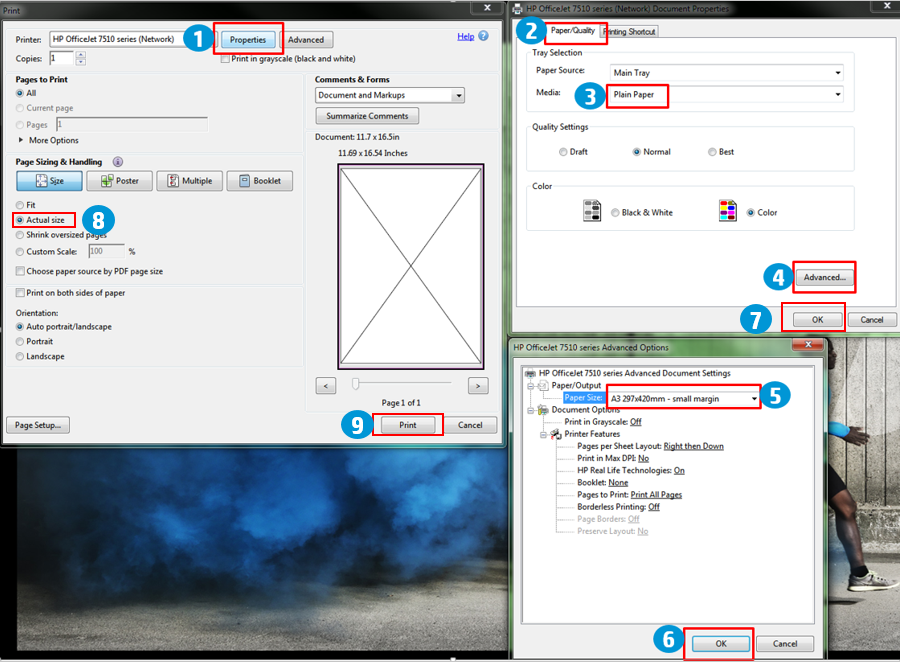Enable Print on both sides of paper
This screenshot has width=900, height=662.
(20, 293)
